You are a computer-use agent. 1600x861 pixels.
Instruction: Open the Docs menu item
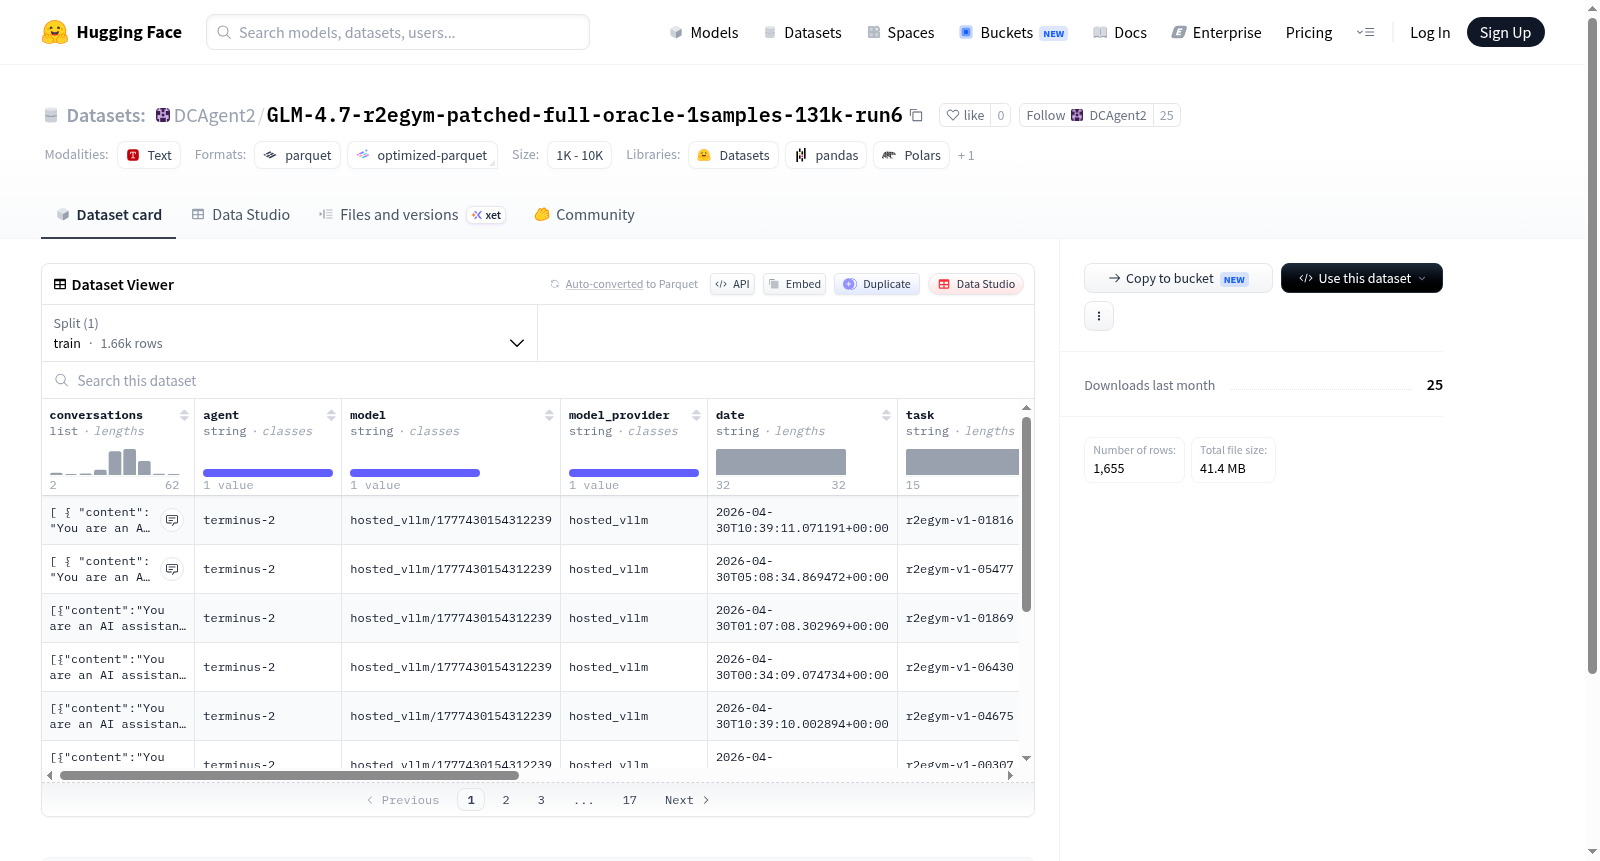[x=1119, y=32]
